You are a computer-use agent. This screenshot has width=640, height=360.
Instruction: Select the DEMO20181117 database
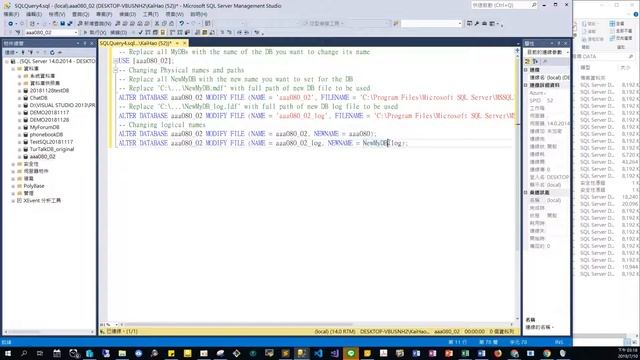[49, 113]
